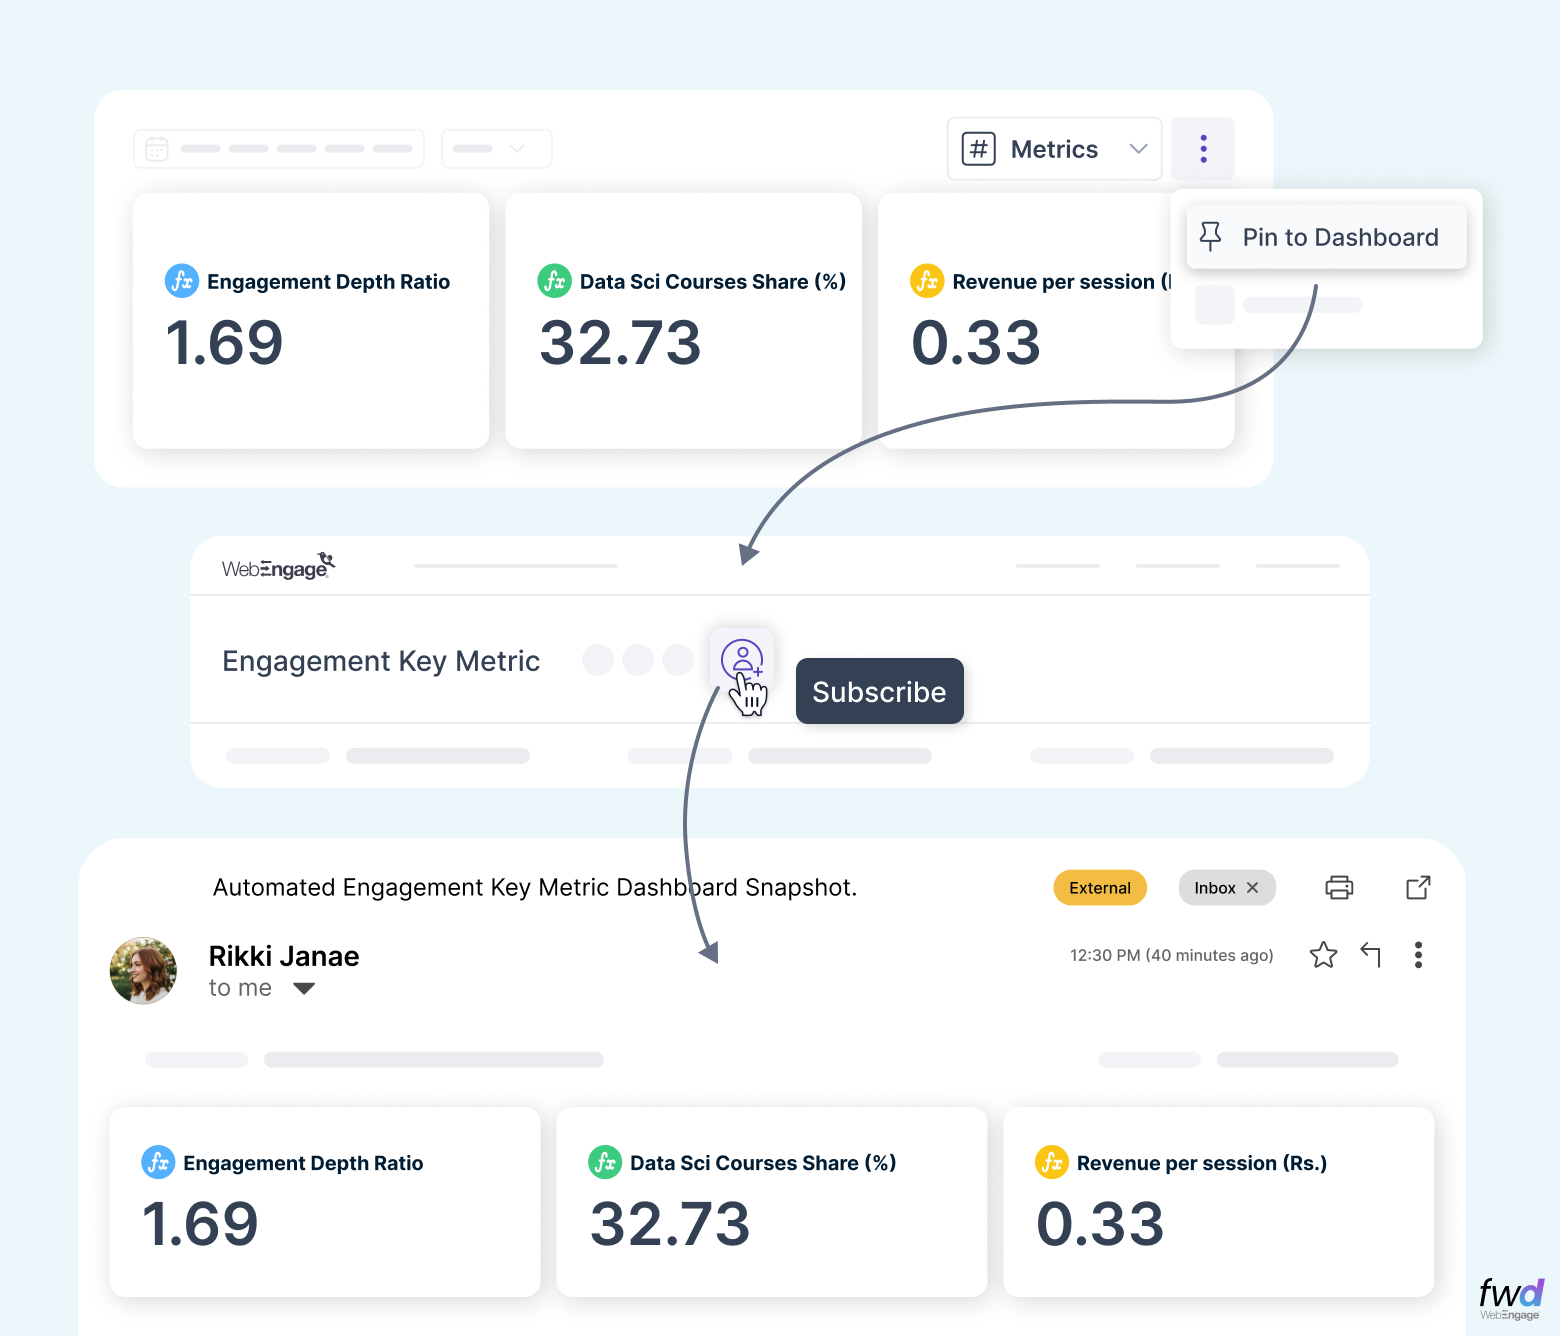1560x1336 pixels.
Task: Click the External label tag
Action: tap(1100, 888)
